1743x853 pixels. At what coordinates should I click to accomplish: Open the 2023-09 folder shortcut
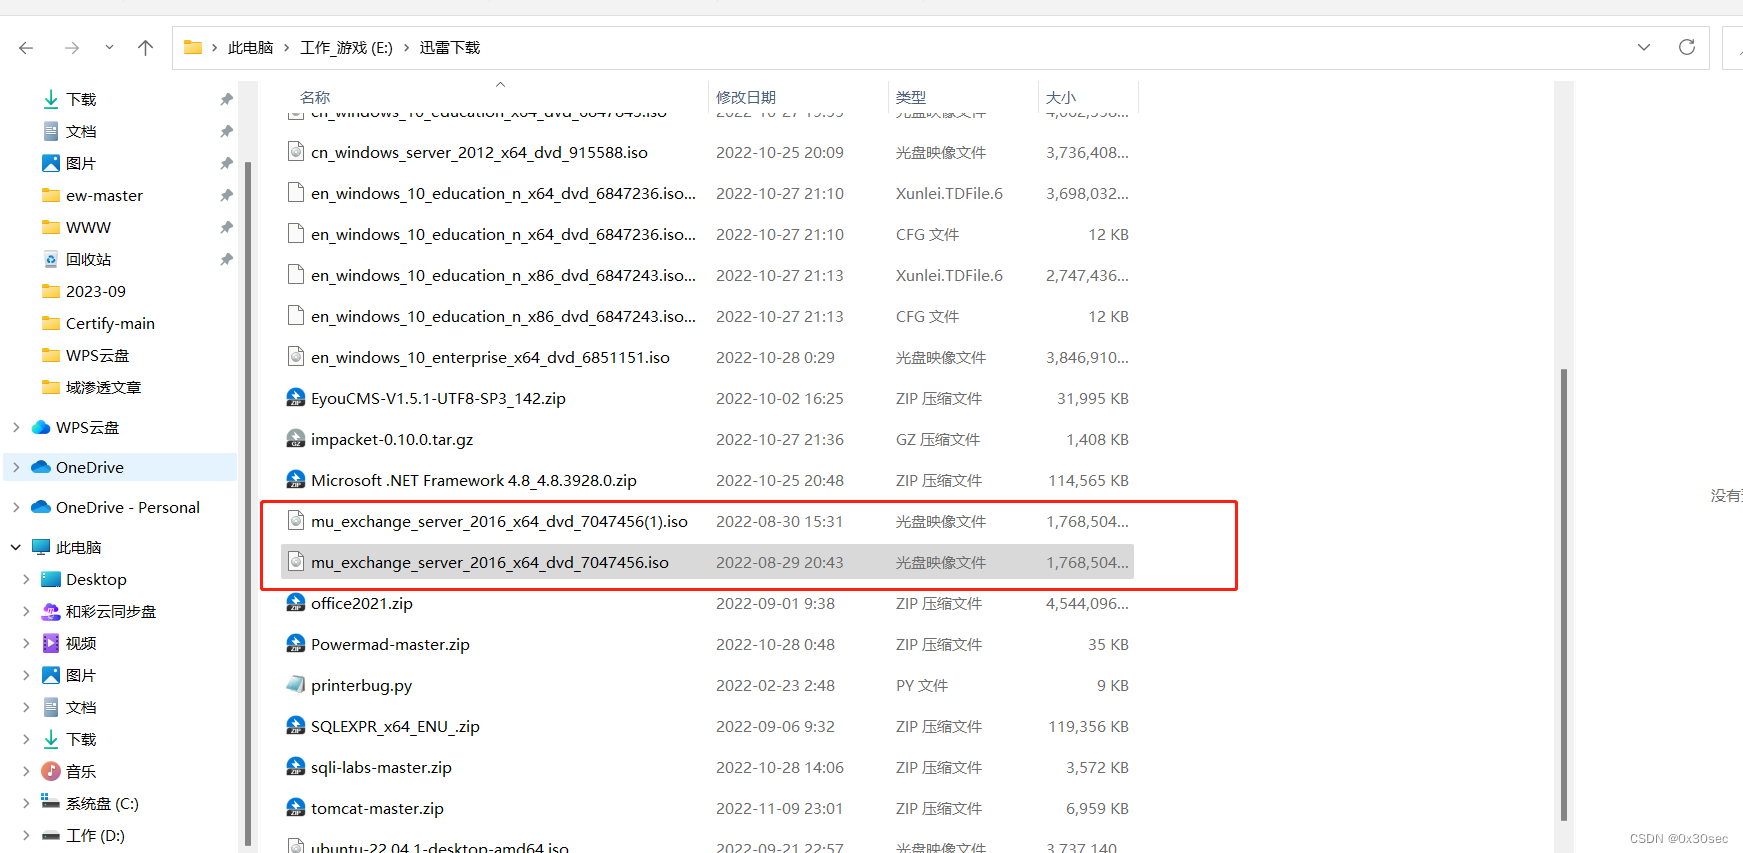[96, 291]
